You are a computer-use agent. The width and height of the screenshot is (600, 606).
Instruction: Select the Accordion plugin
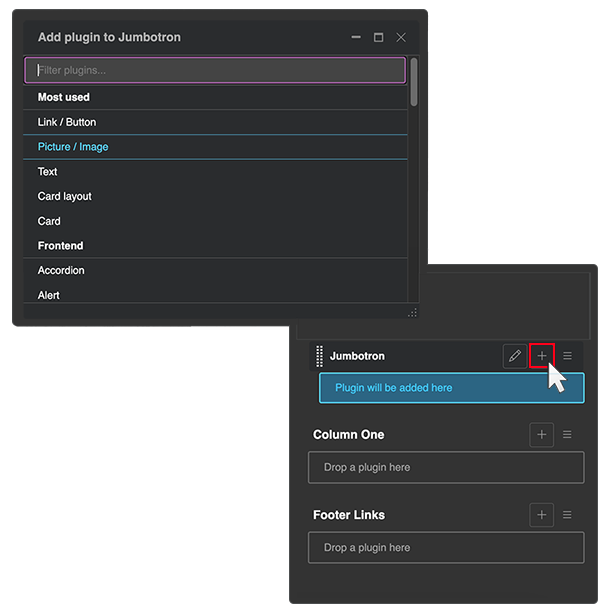(x=61, y=271)
